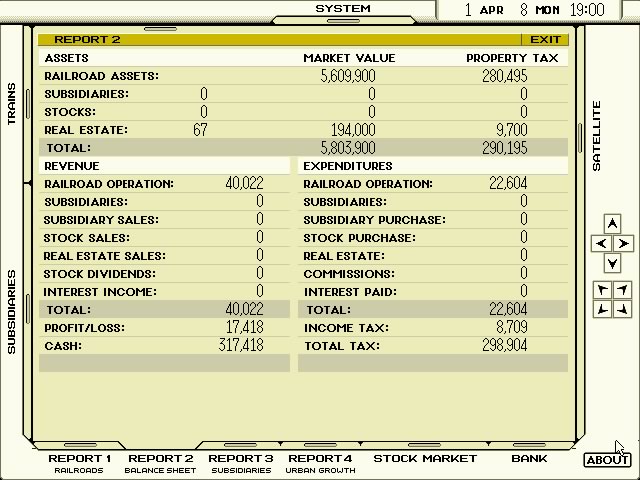Click the Stocks row label
The height and width of the screenshot is (480, 640).
(x=70, y=112)
